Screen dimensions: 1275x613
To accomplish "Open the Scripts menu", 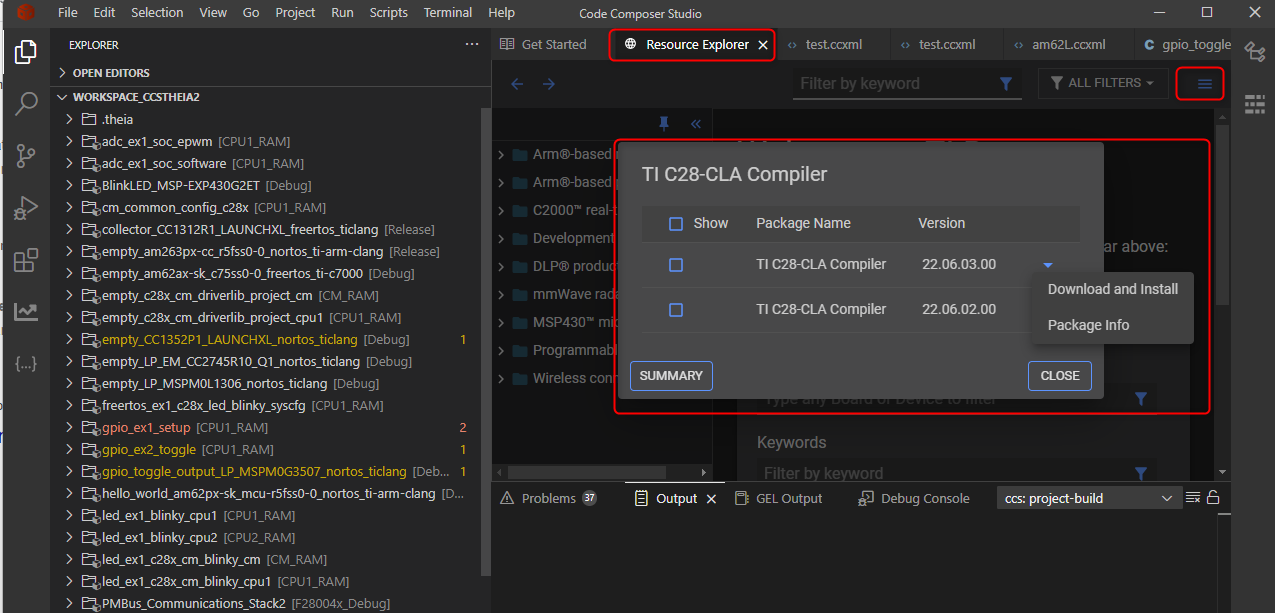I will [x=388, y=13].
